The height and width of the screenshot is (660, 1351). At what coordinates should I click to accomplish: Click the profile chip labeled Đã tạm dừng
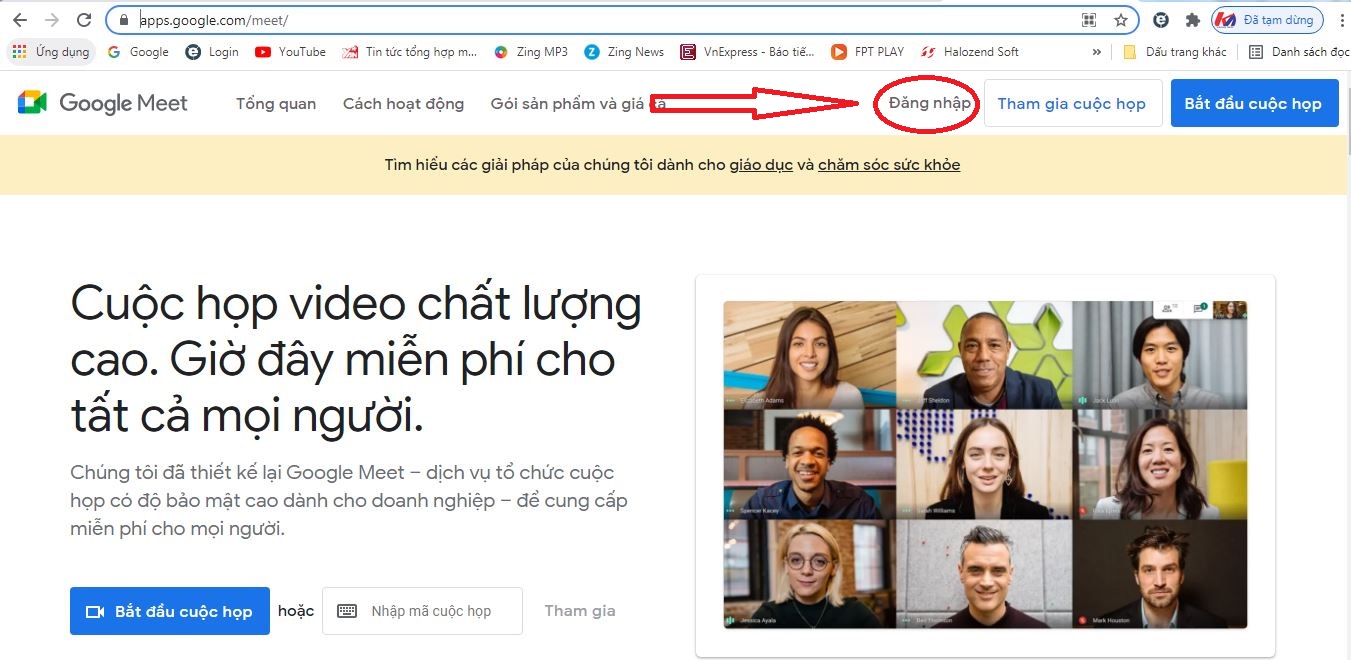click(1267, 20)
